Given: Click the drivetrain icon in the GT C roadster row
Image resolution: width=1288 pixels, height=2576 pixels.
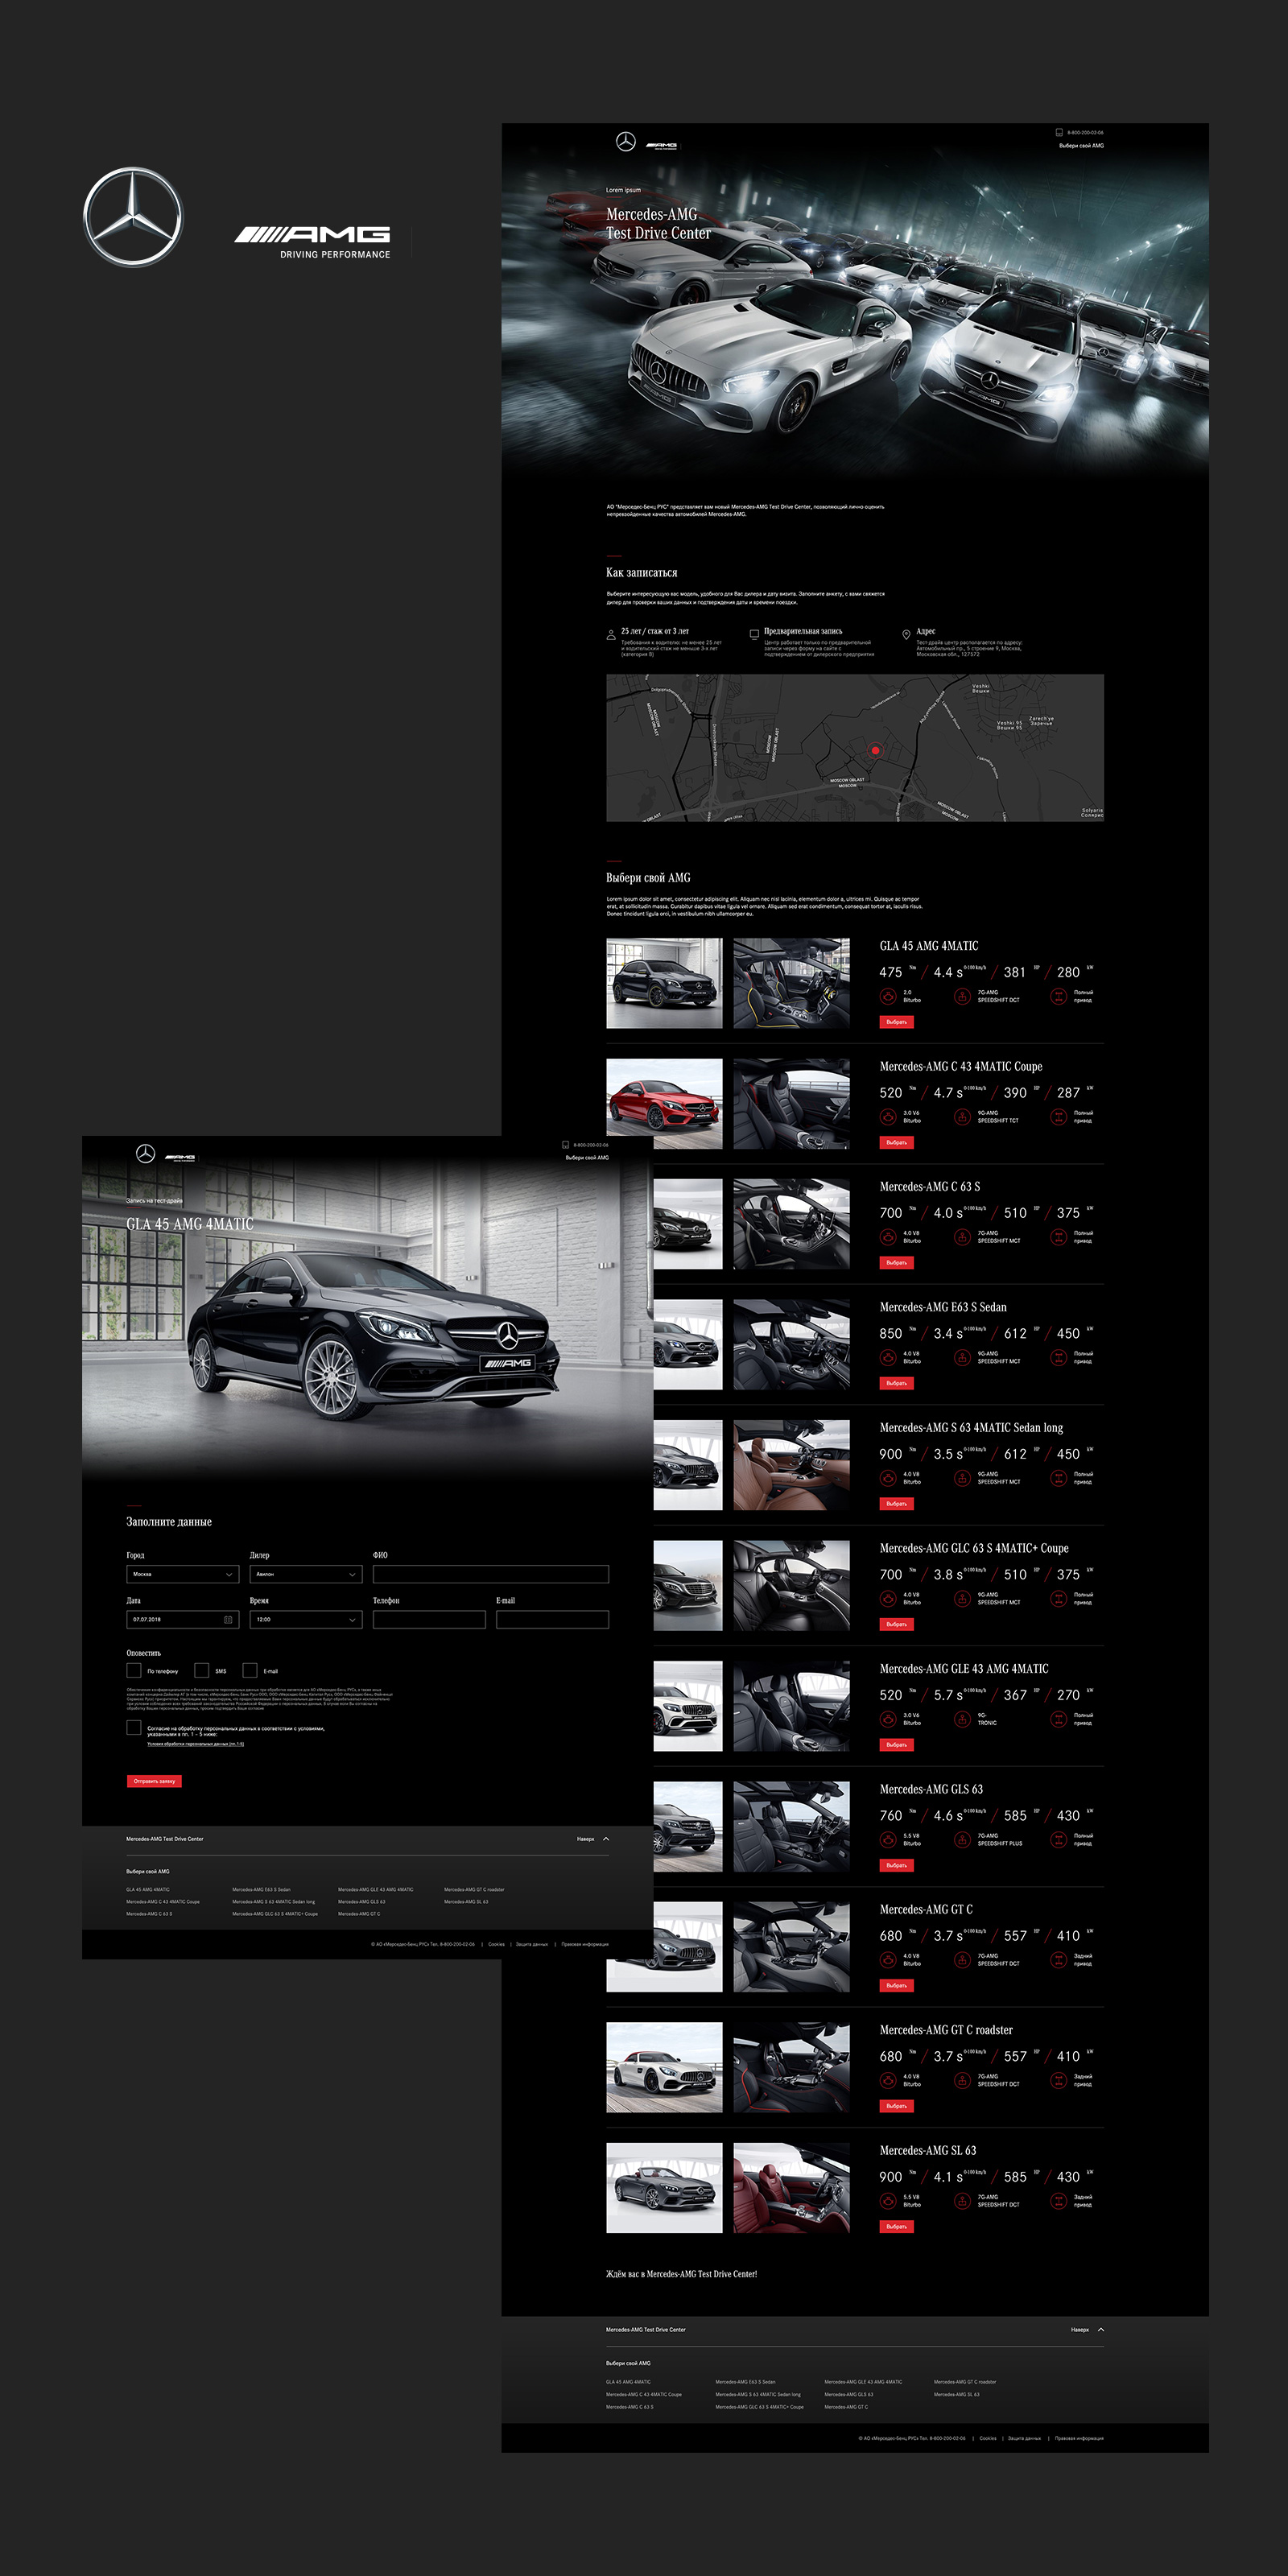Looking at the screenshot, I should (1058, 2081).
